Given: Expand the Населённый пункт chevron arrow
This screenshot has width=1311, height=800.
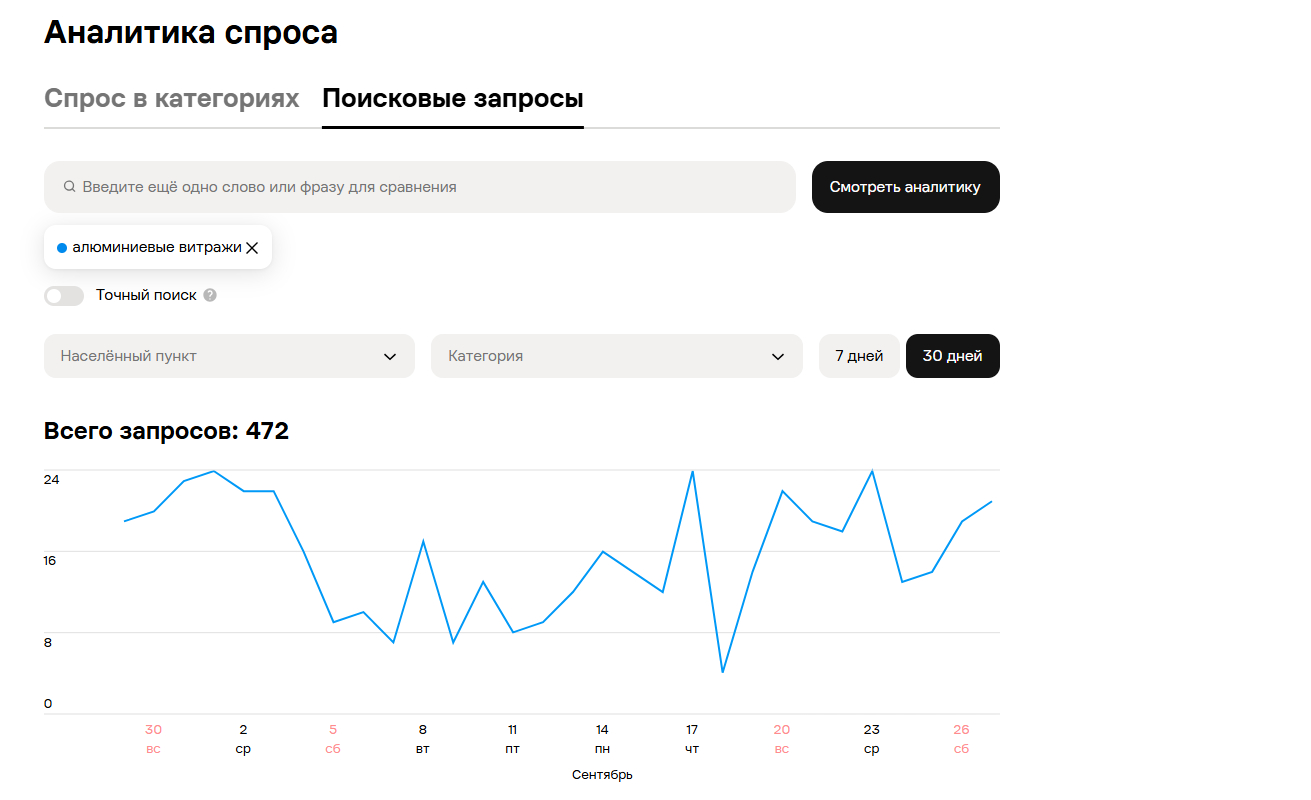Looking at the screenshot, I should point(390,357).
